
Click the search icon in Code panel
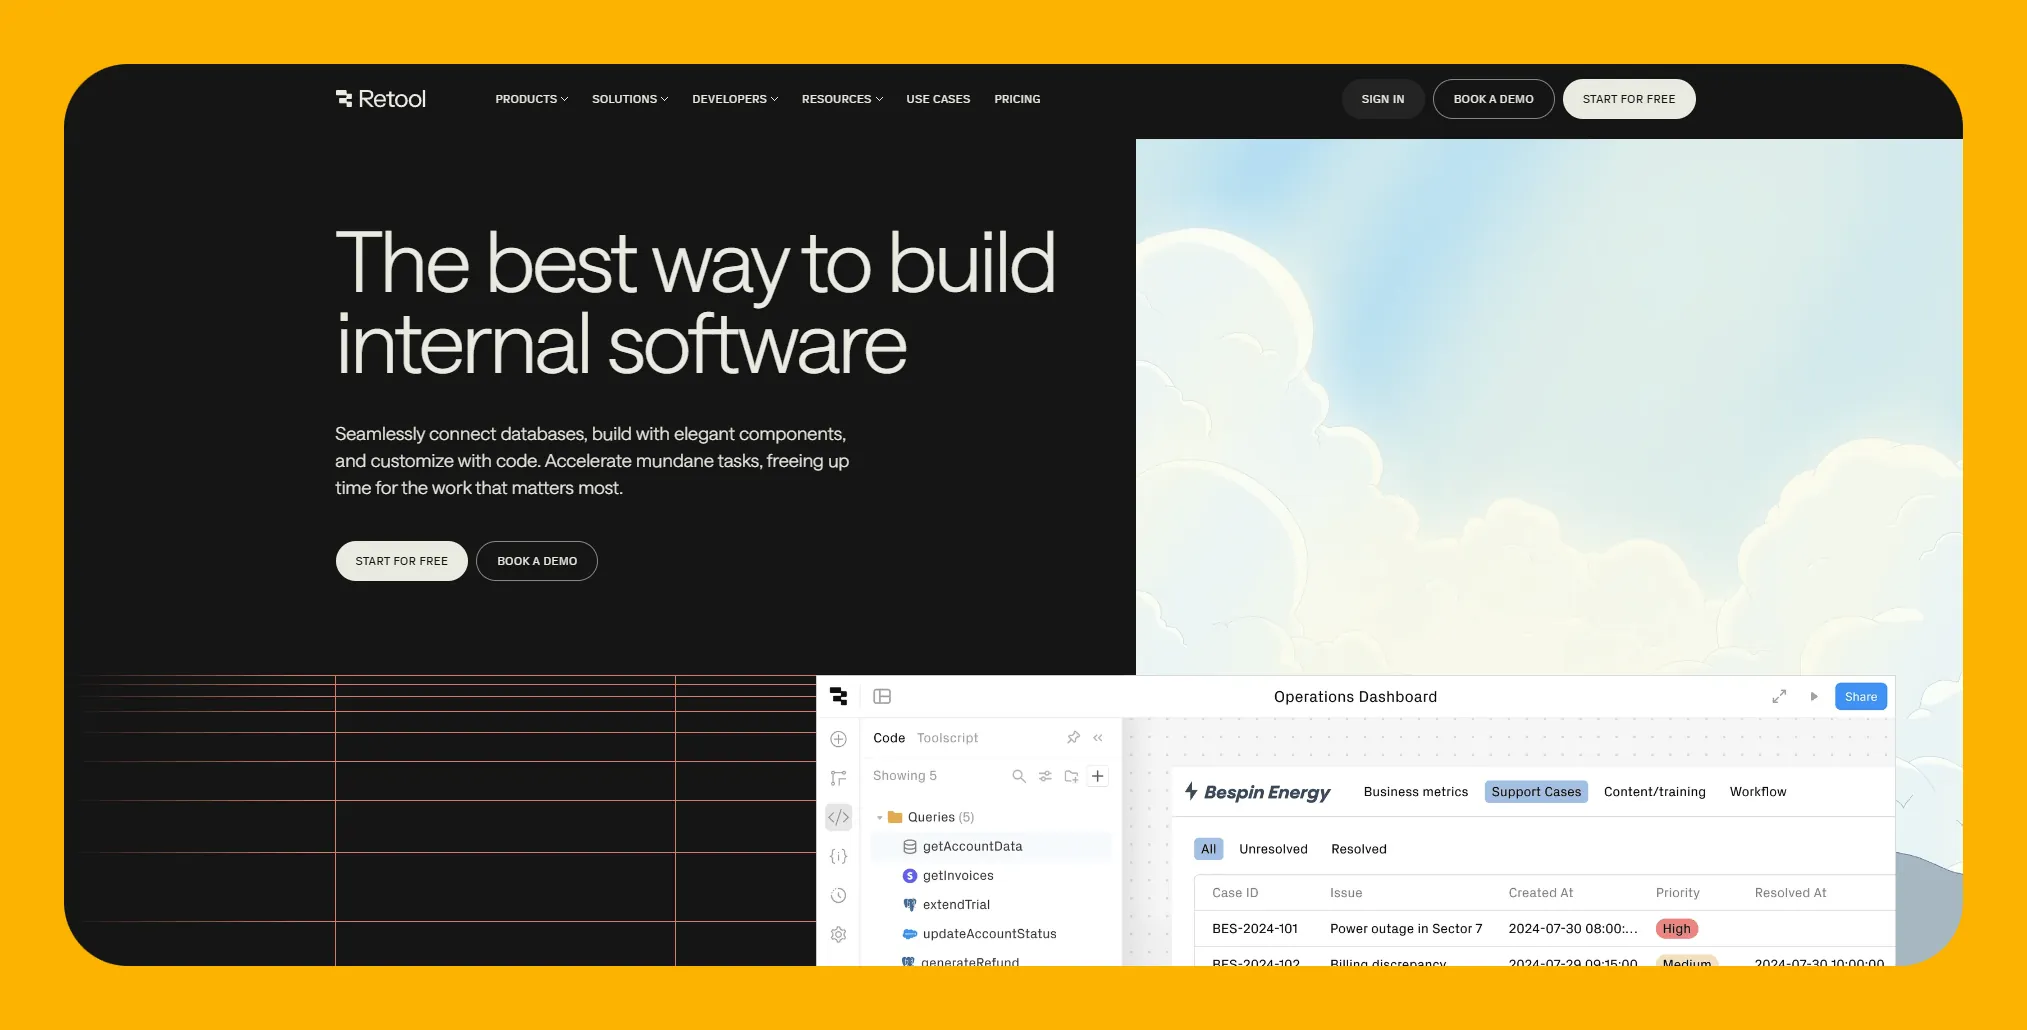click(1018, 776)
